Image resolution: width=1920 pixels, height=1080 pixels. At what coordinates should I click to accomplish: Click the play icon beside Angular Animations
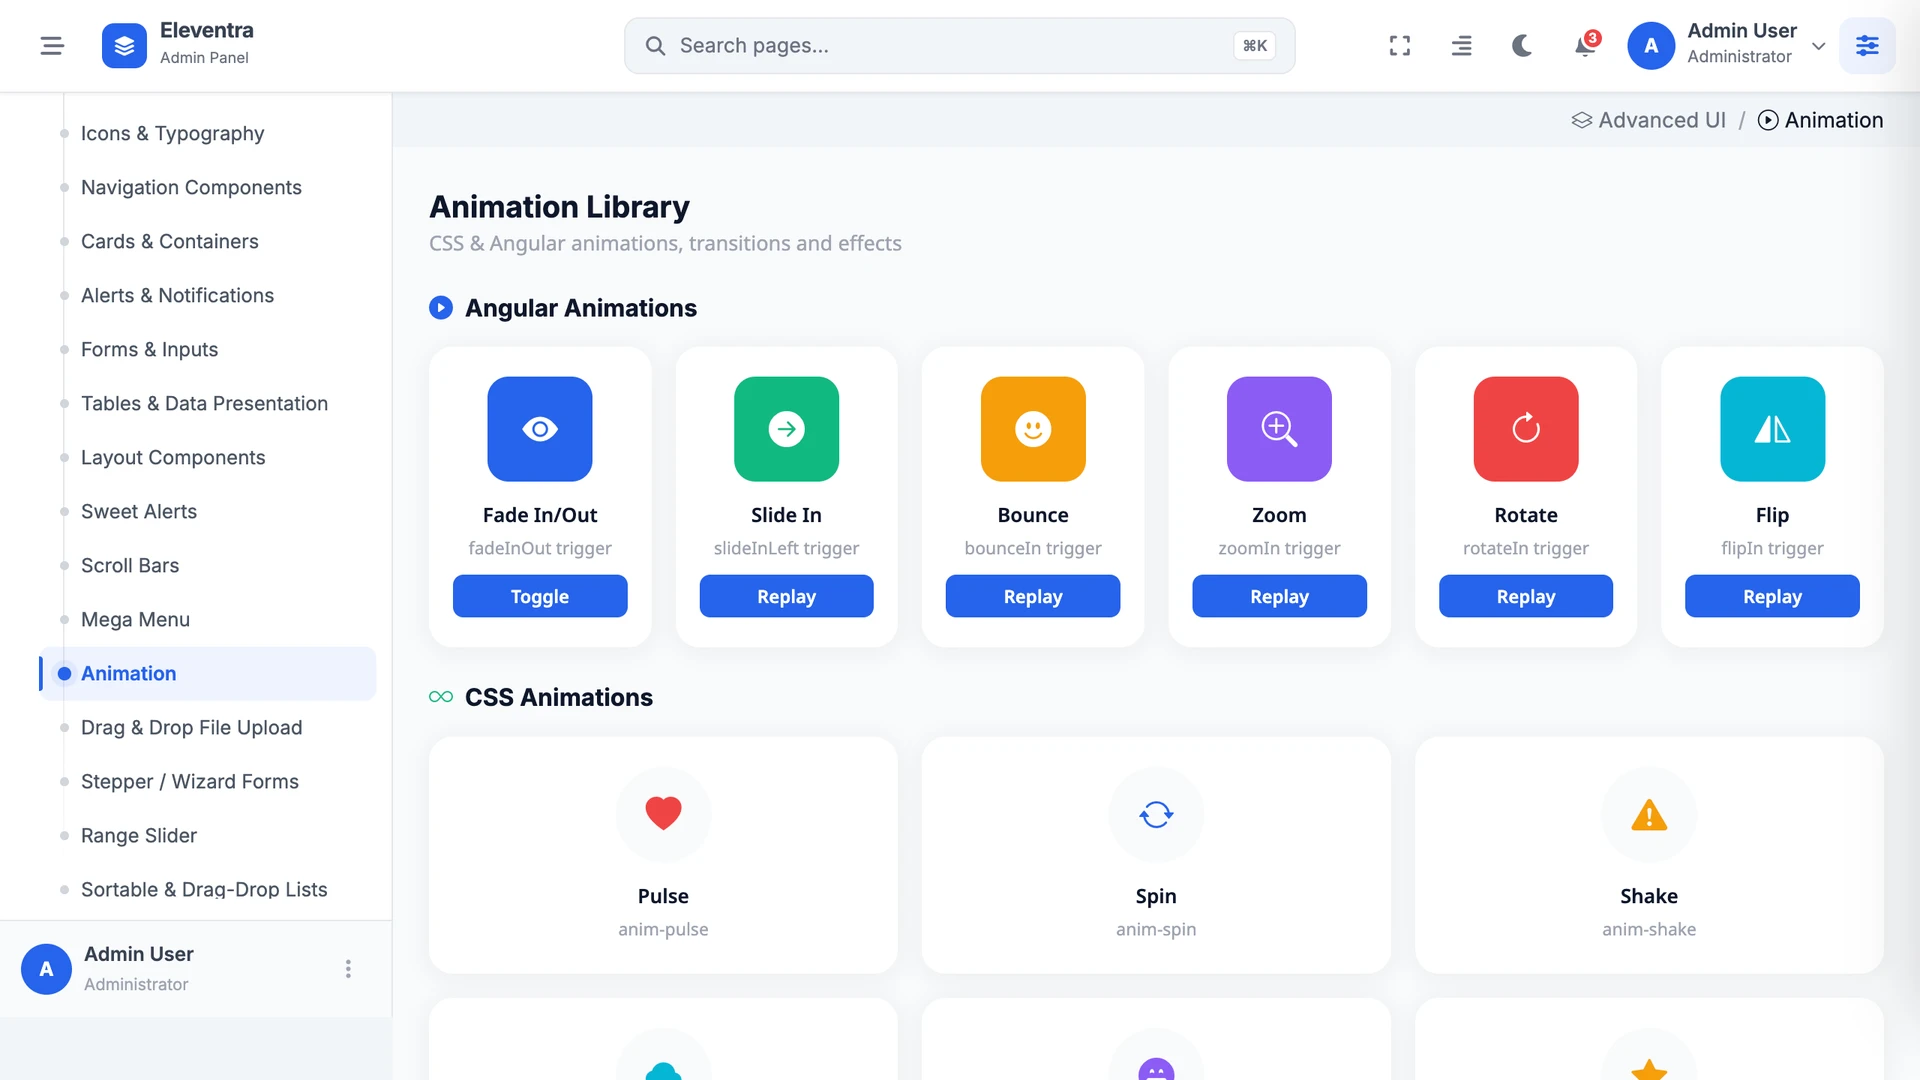441,308
